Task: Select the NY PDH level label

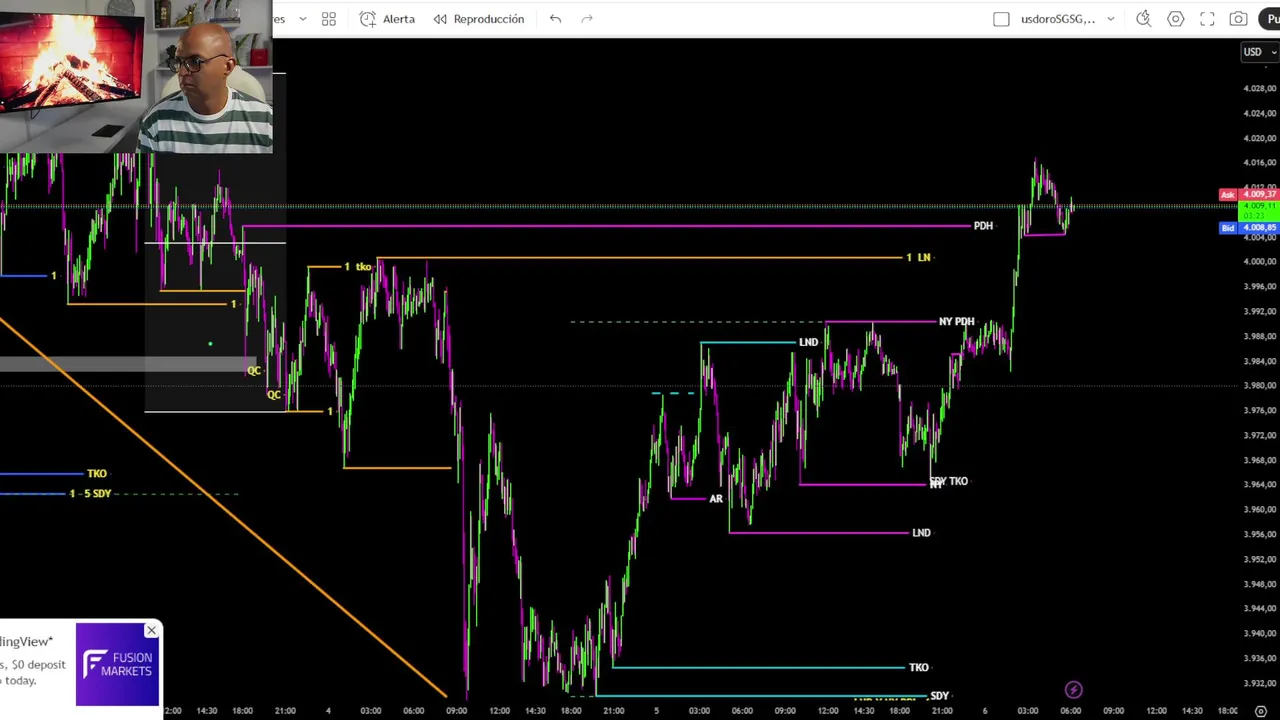Action: pyautogui.click(x=956, y=322)
